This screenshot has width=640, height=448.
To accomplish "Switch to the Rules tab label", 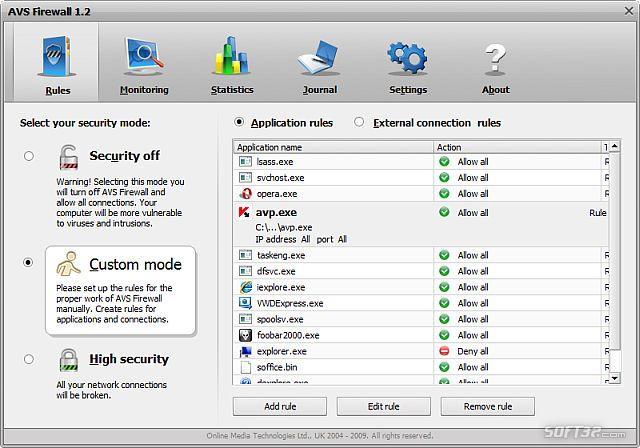I will (x=58, y=91).
